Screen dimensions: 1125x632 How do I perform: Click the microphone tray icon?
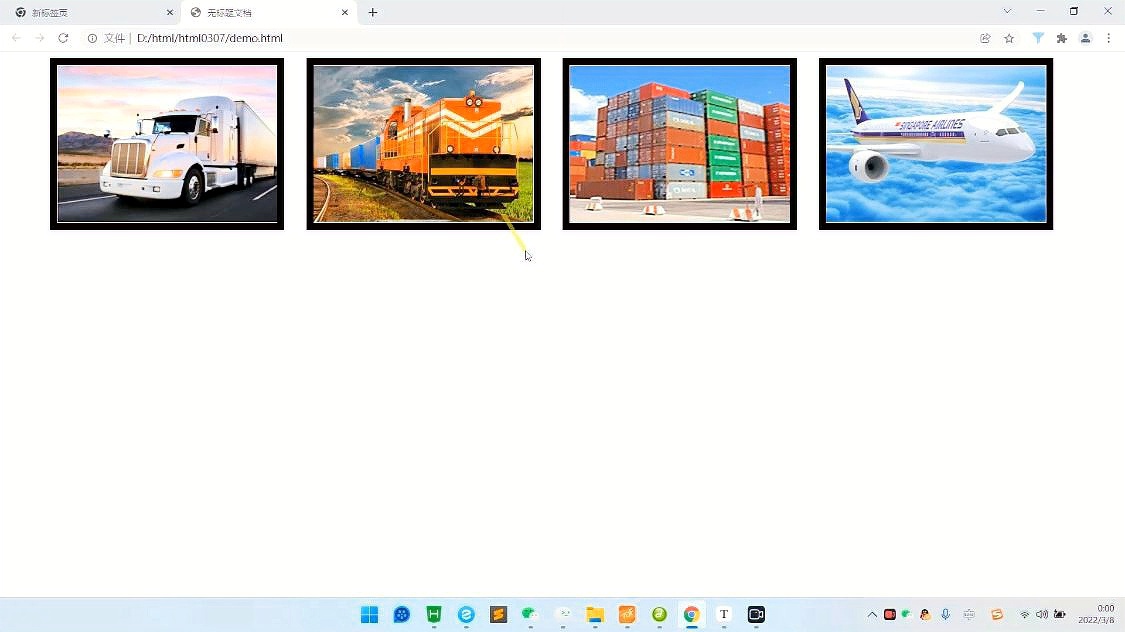pos(946,615)
